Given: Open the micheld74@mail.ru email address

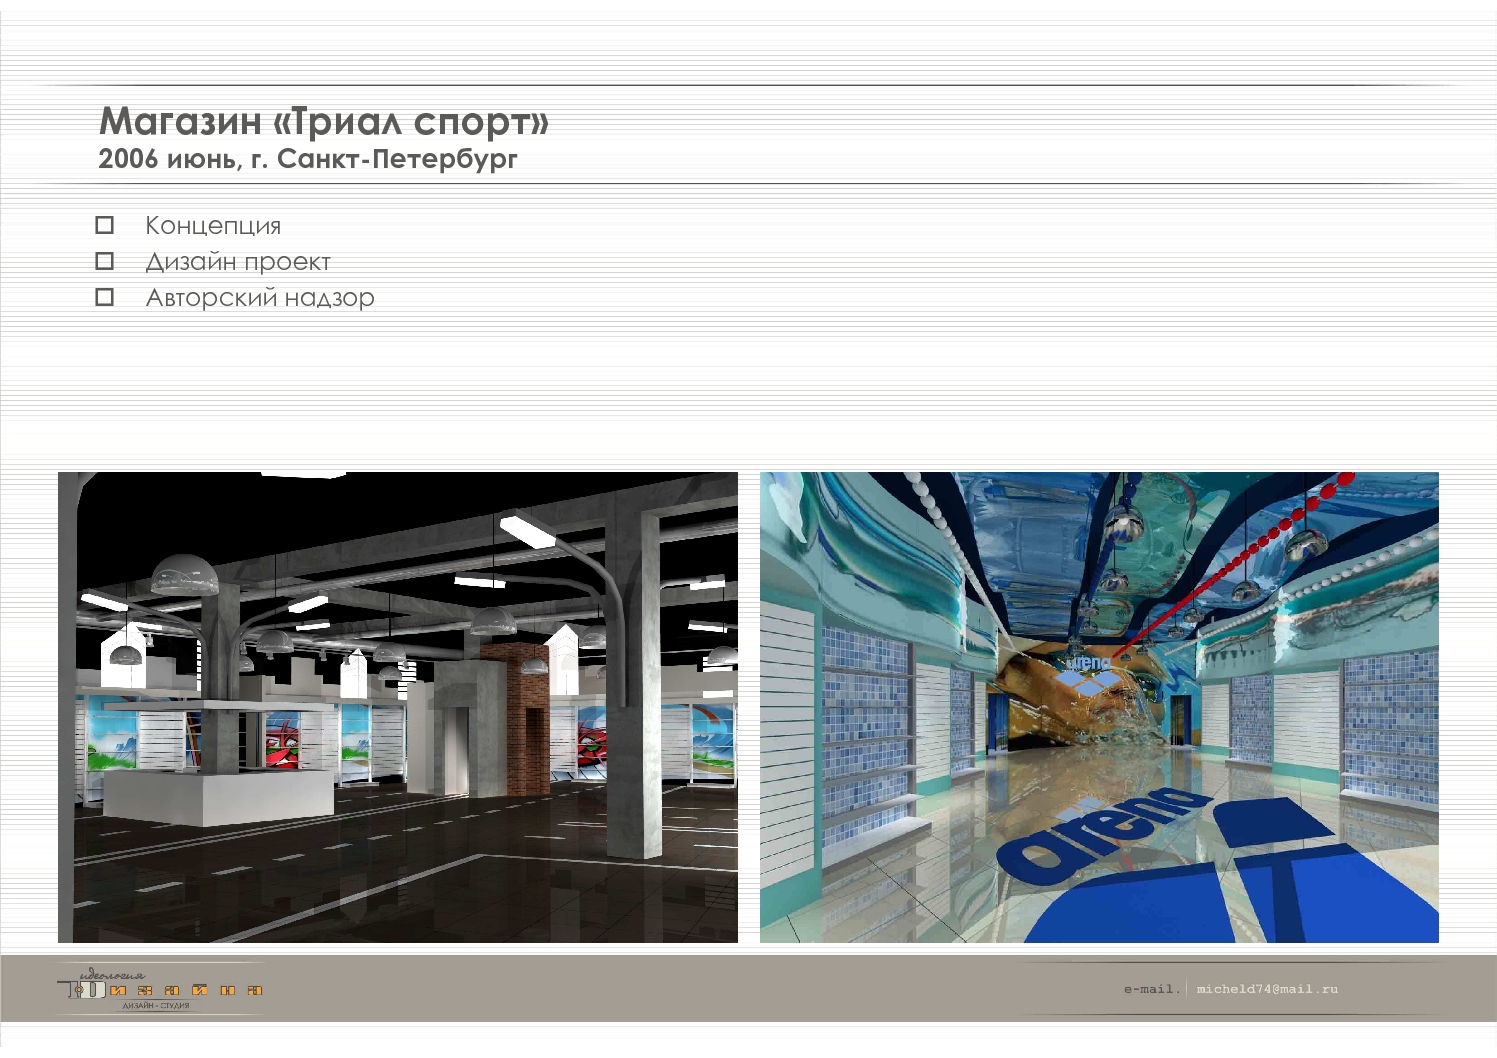Looking at the screenshot, I should pyautogui.click(x=1267, y=989).
